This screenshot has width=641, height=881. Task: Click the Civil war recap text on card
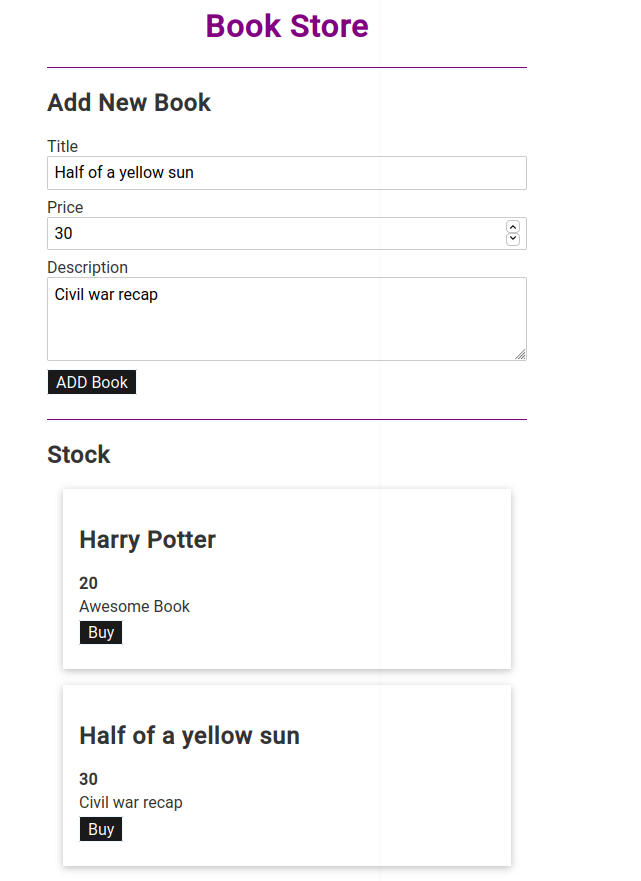tap(130, 802)
